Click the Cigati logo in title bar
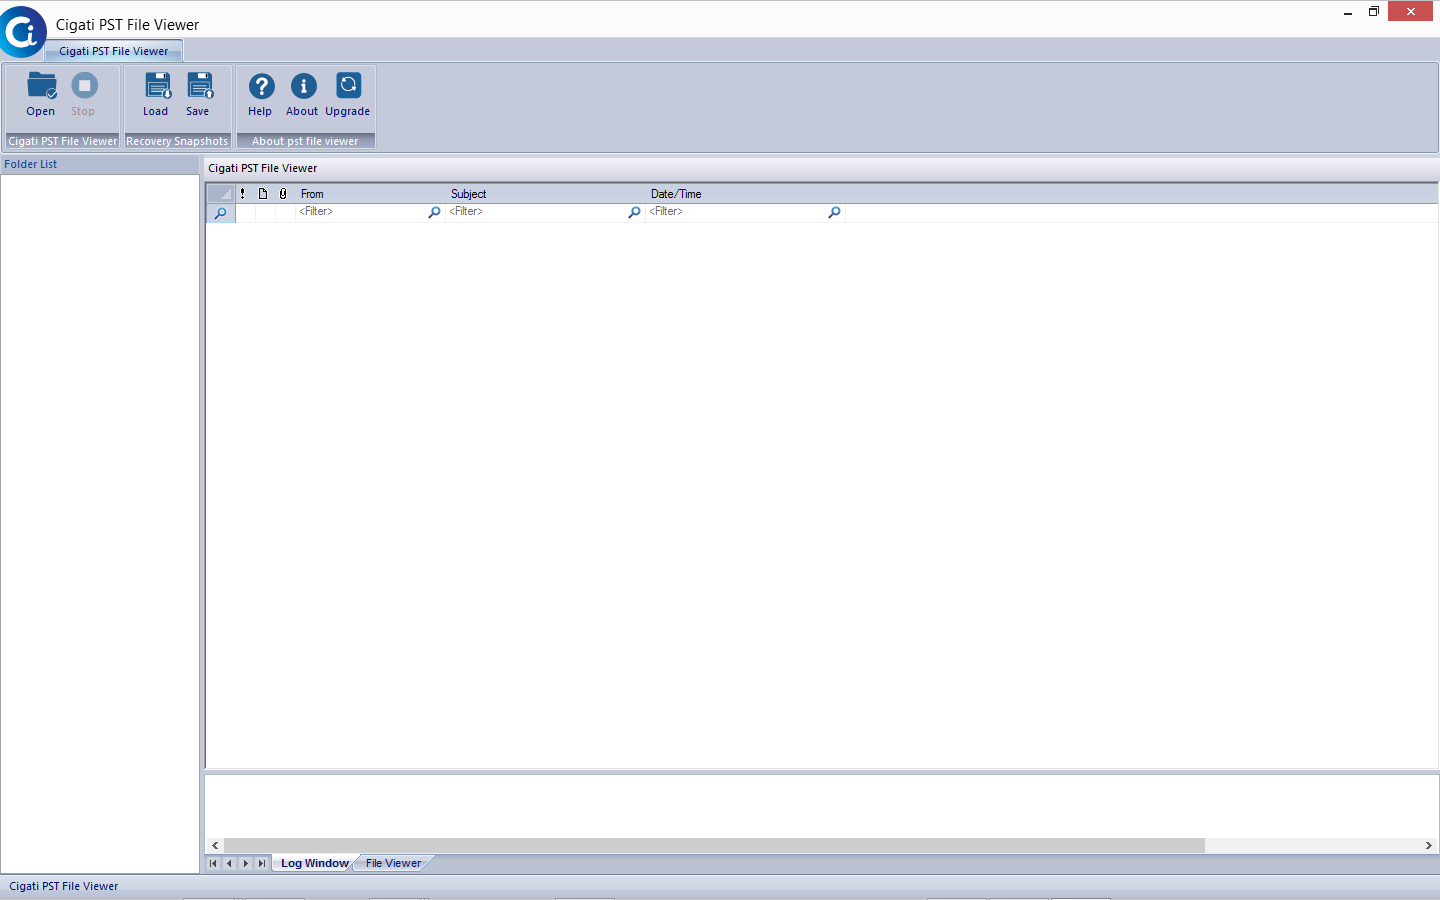Image resolution: width=1440 pixels, height=900 pixels. pyautogui.click(x=22, y=32)
